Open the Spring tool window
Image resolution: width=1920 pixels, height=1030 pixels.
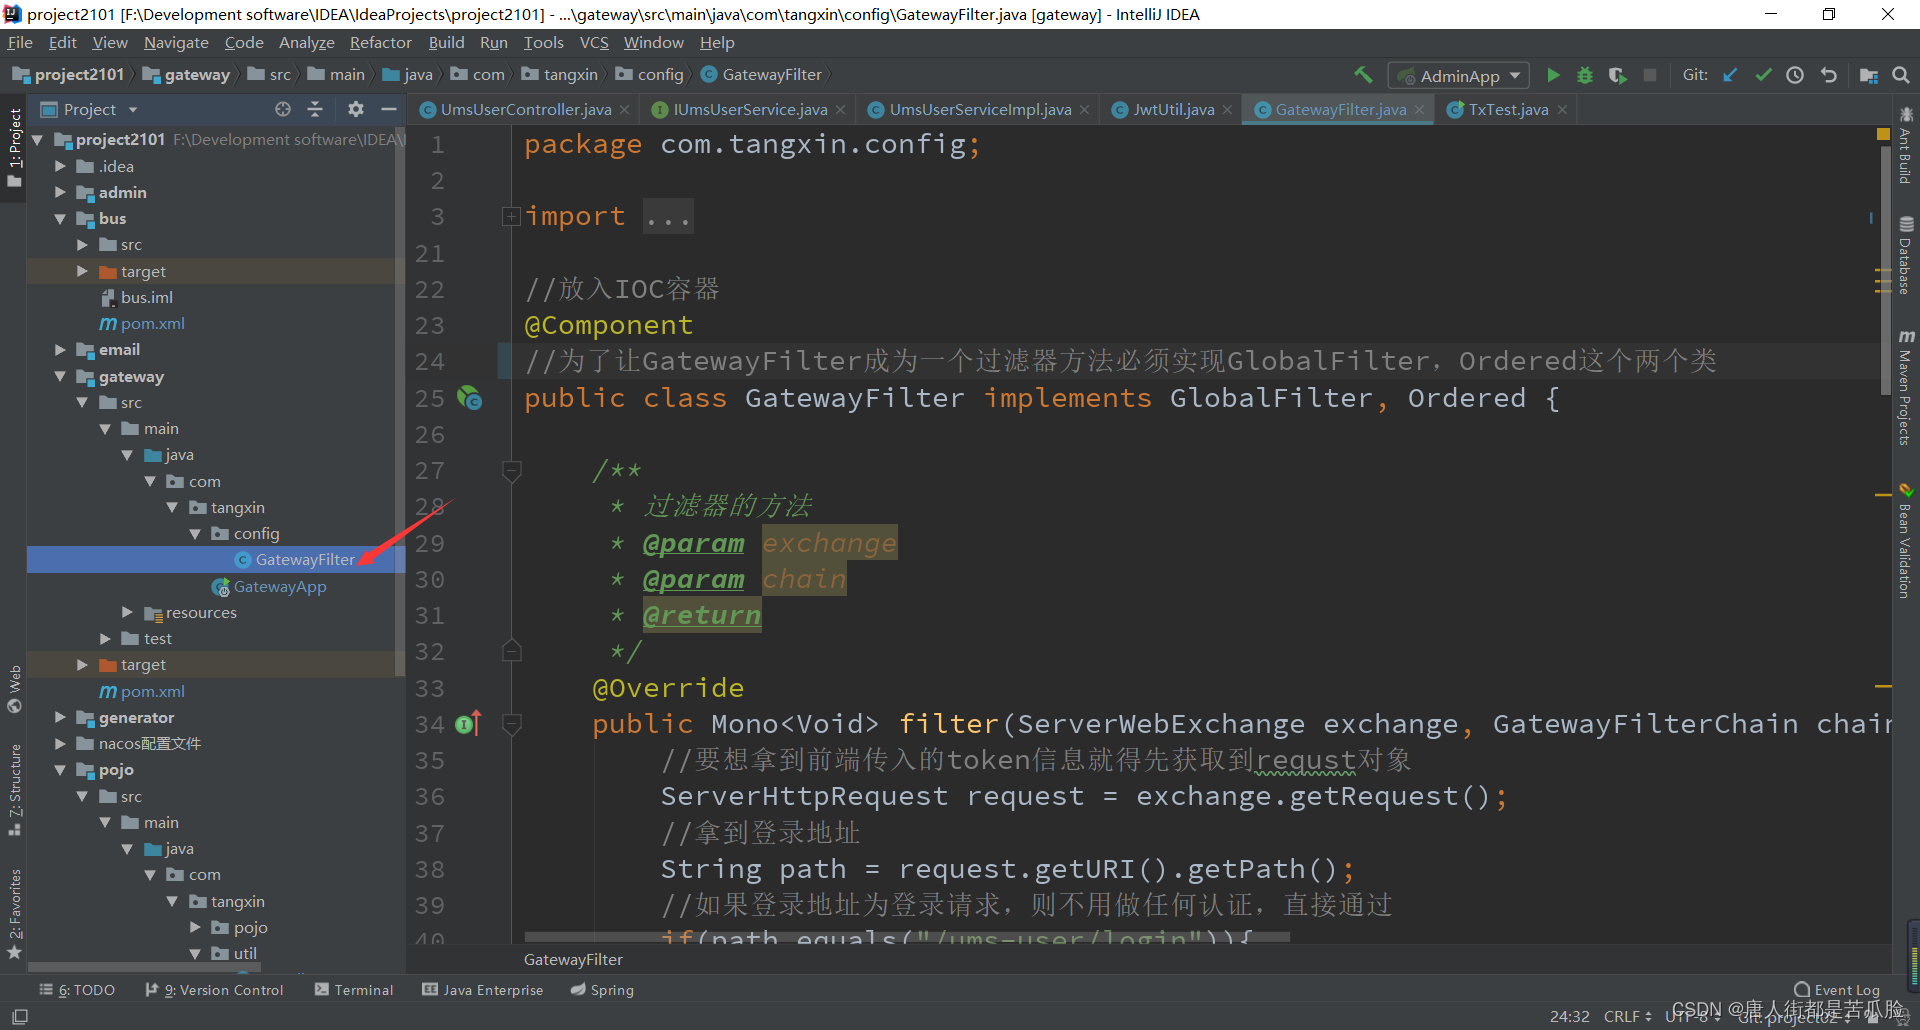pos(602,990)
